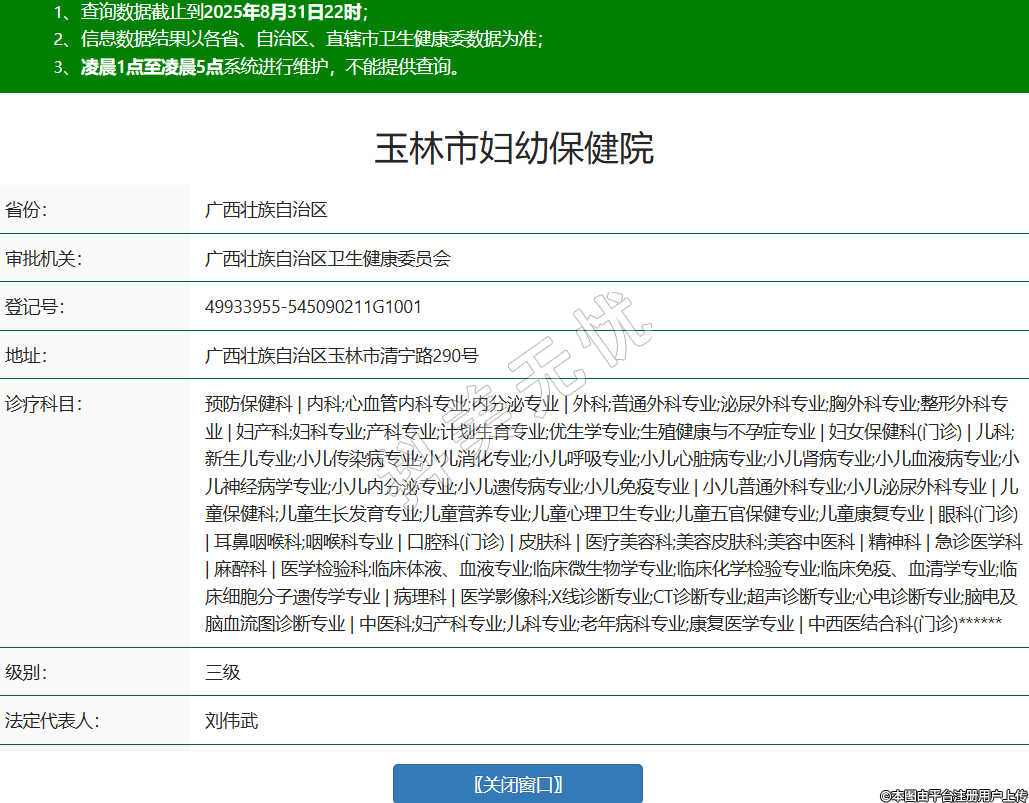This screenshot has height=803, width=1029.
Task: Select legal representative name 刘伟武
Action: pyautogui.click(x=232, y=720)
